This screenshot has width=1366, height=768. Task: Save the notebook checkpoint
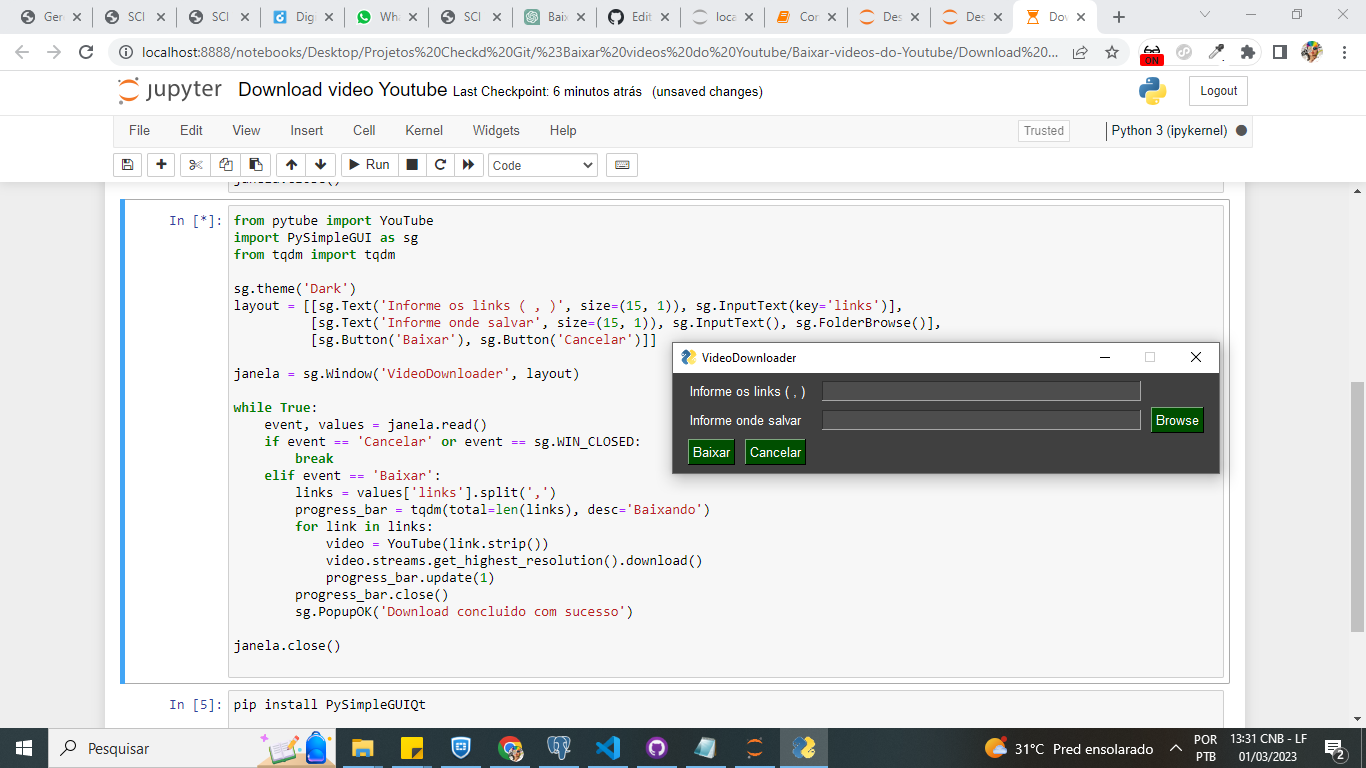(127, 164)
